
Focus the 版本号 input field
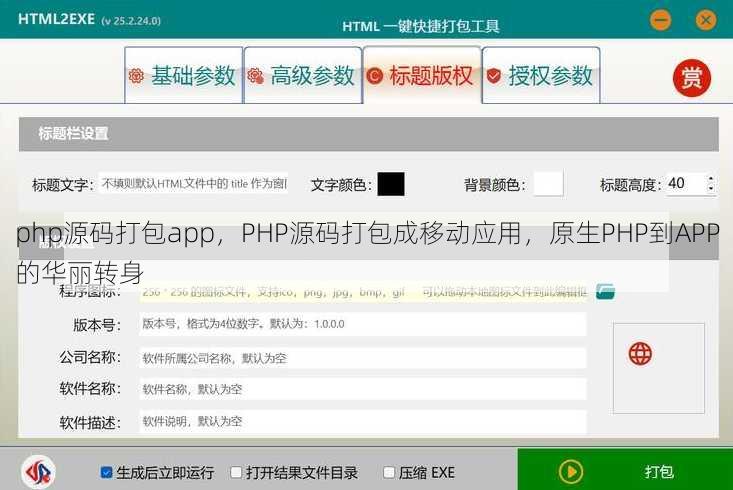pos(362,324)
